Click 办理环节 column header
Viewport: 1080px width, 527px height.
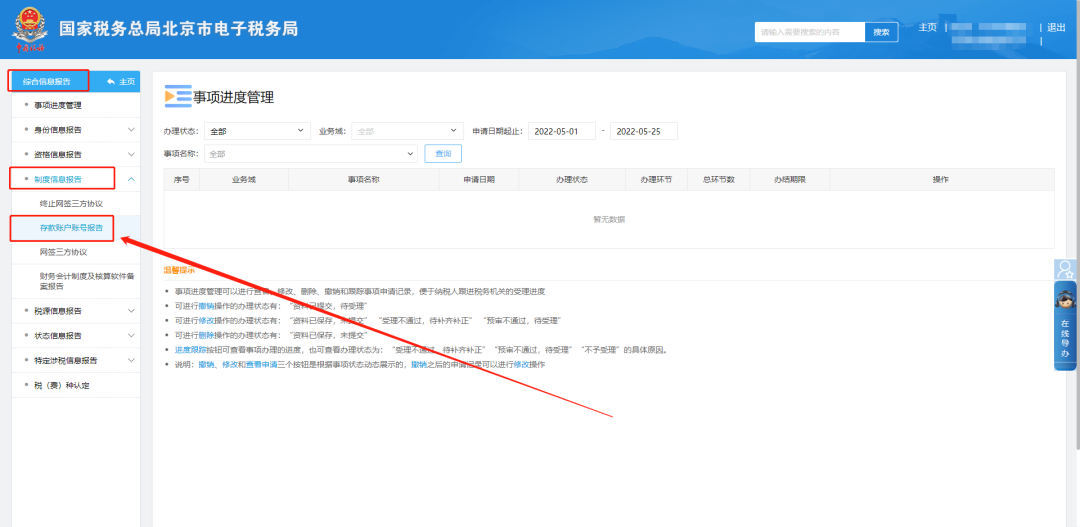(x=656, y=179)
